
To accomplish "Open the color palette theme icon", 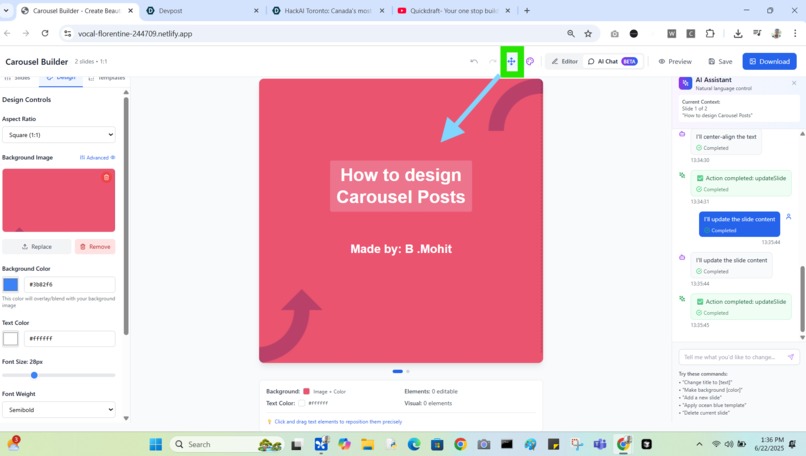I will coord(530,61).
